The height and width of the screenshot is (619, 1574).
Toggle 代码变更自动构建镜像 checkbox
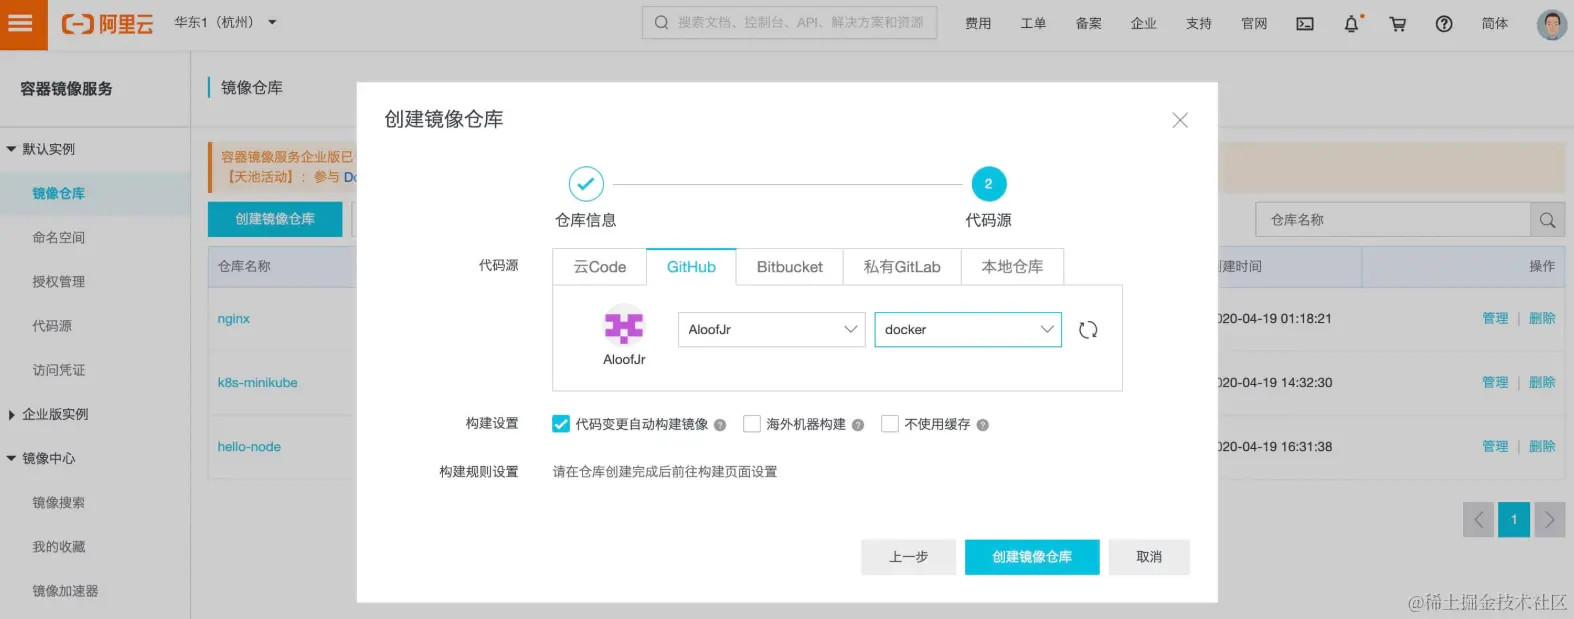[561, 424]
